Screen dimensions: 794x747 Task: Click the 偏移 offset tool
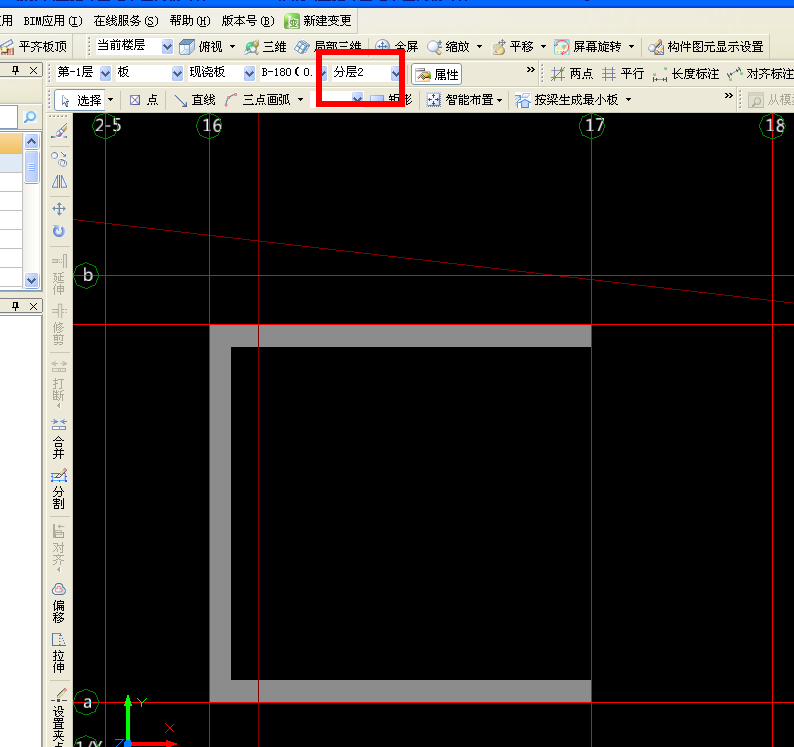(x=59, y=603)
